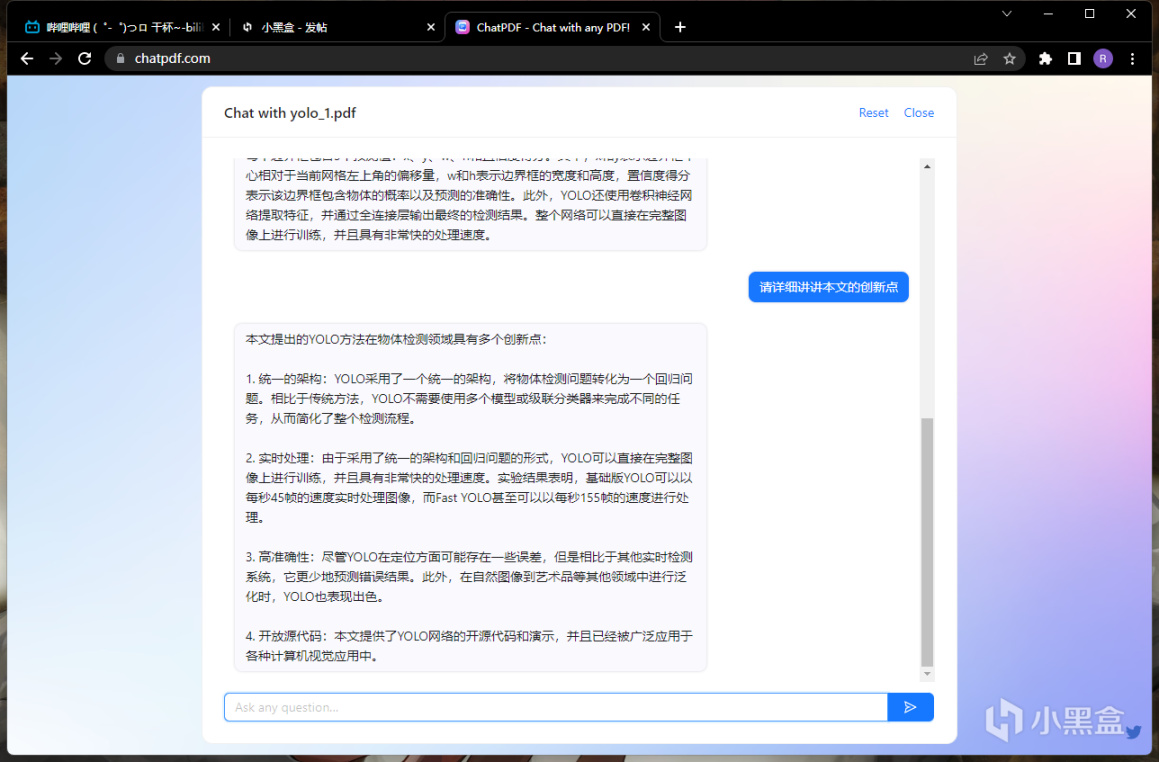Share this page from address bar

[x=981, y=58]
